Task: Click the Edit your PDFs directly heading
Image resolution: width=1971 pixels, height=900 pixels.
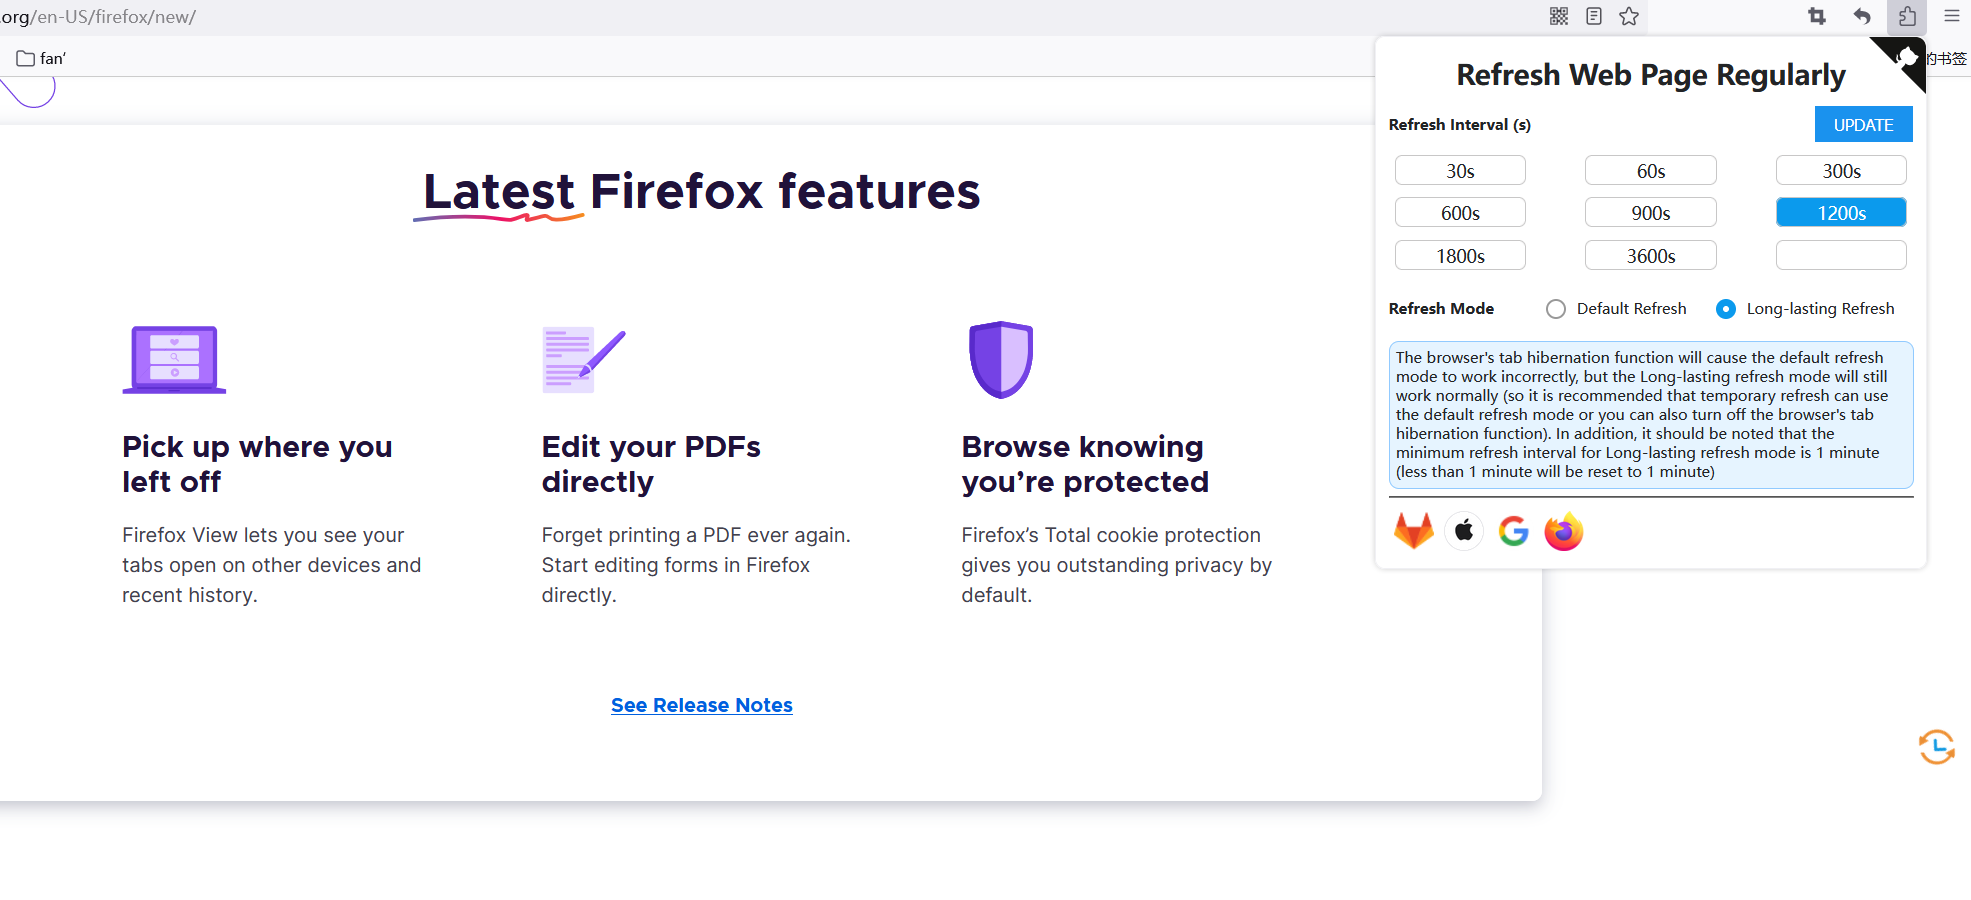Action: pyautogui.click(x=651, y=464)
